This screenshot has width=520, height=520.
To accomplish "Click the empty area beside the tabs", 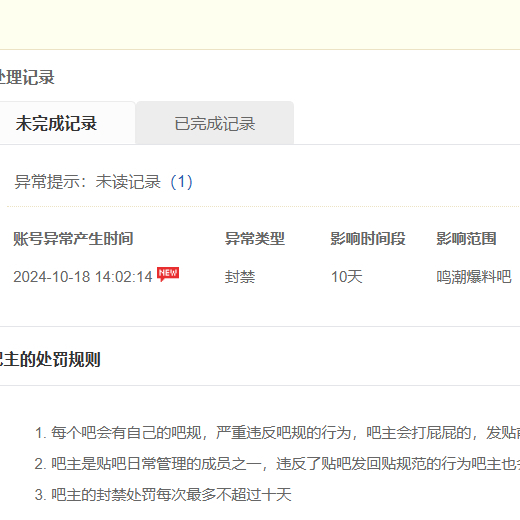I will pyautogui.click(x=407, y=123).
